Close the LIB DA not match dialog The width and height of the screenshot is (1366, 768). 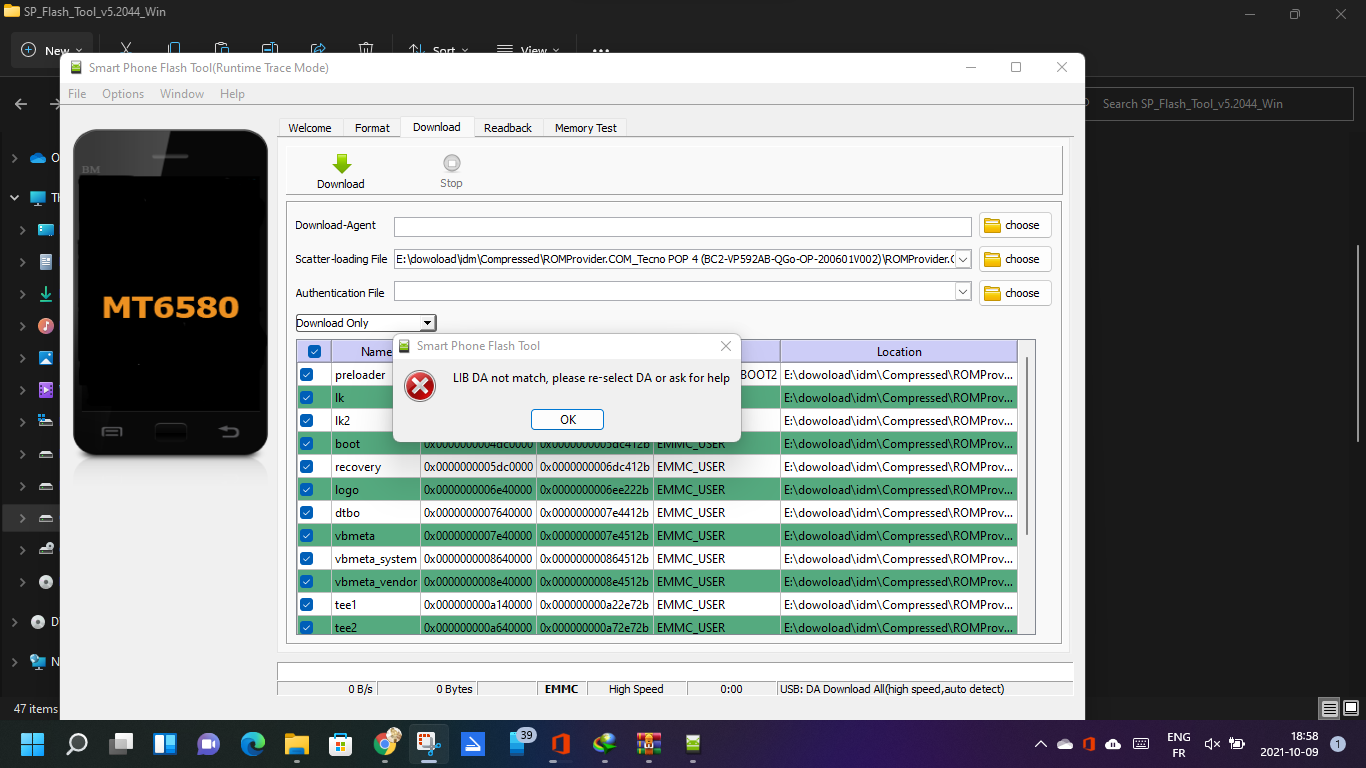pyautogui.click(x=726, y=346)
